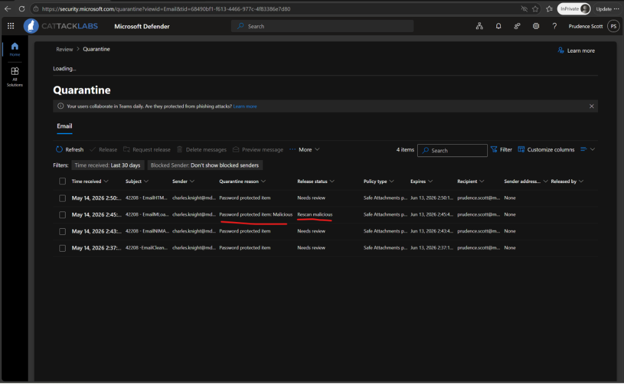
Task: Open the app launcher waffle icon
Action: (11, 26)
